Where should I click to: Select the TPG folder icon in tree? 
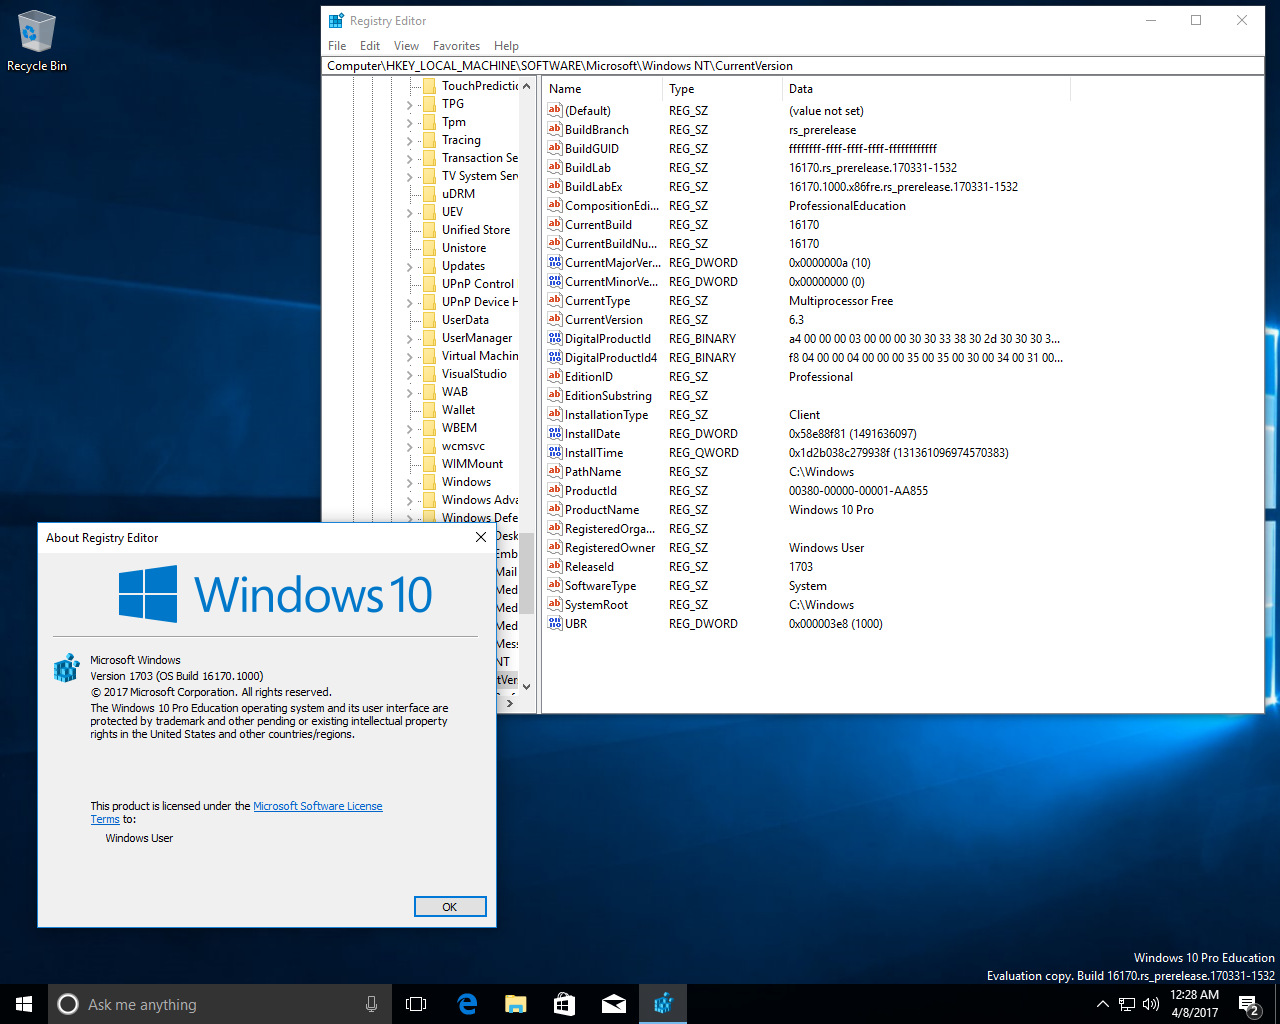point(429,104)
